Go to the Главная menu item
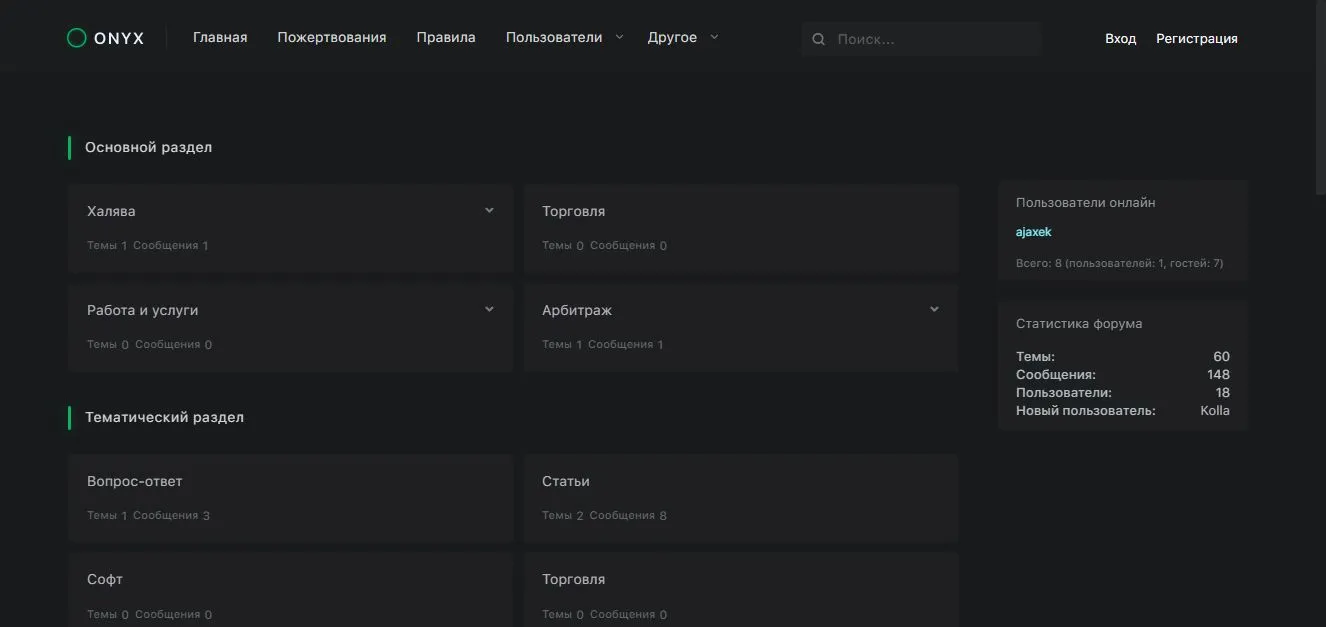1326x627 pixels. point(220,38)
